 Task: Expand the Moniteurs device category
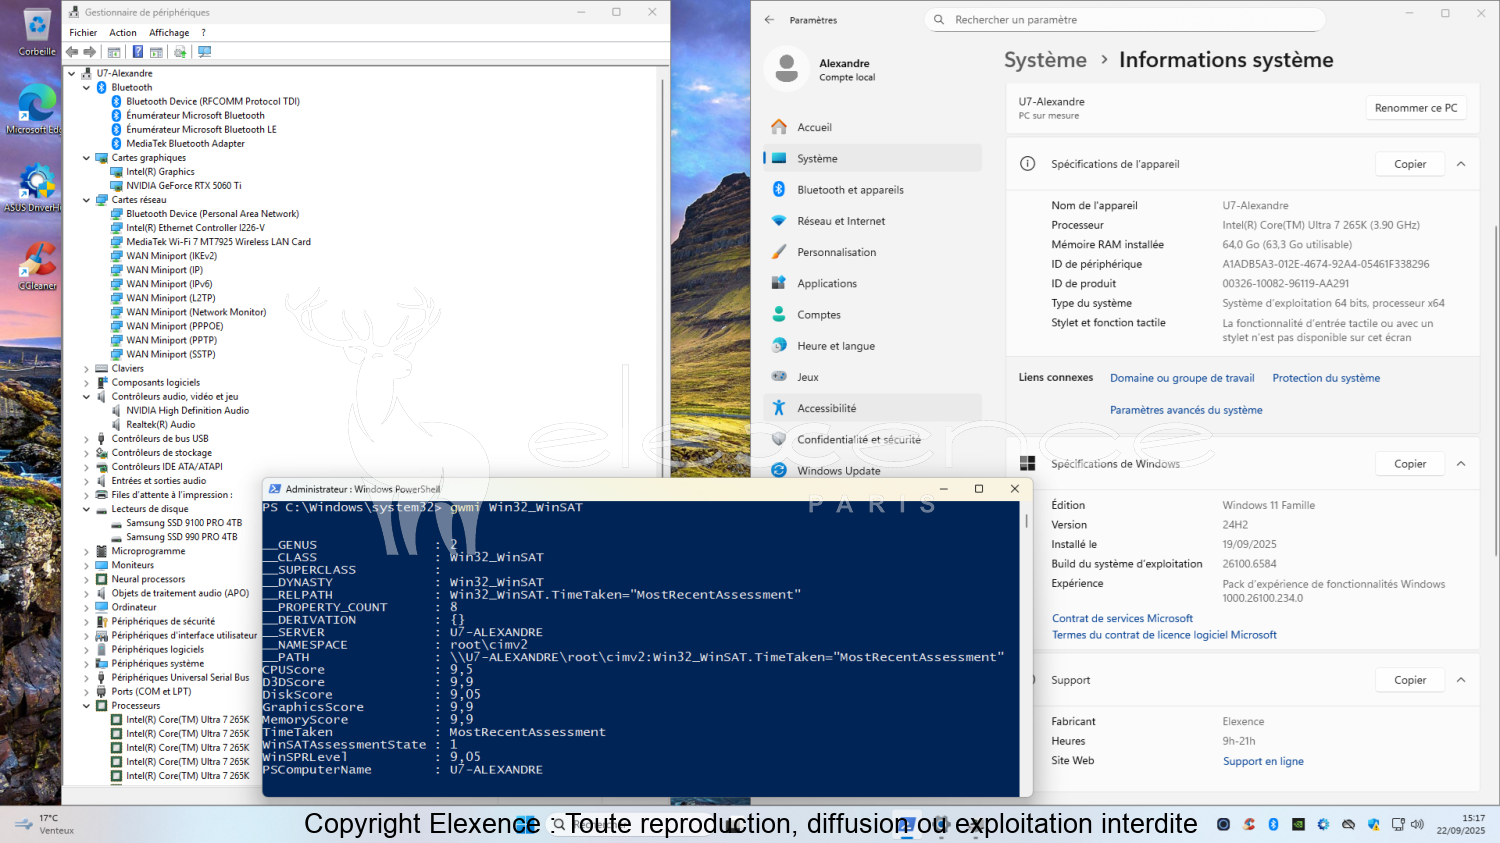click(x=86, y=565)
